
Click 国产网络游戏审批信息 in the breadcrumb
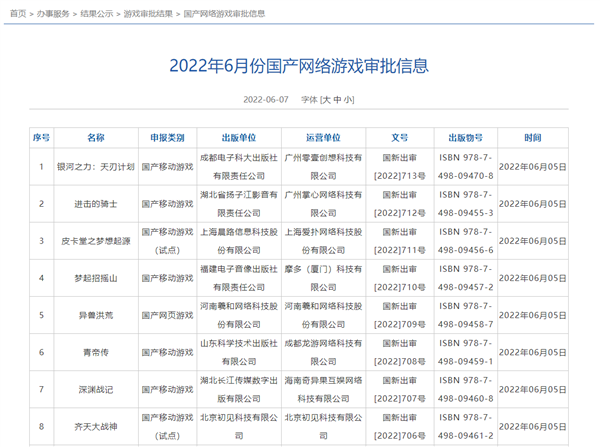pos(225,14)
